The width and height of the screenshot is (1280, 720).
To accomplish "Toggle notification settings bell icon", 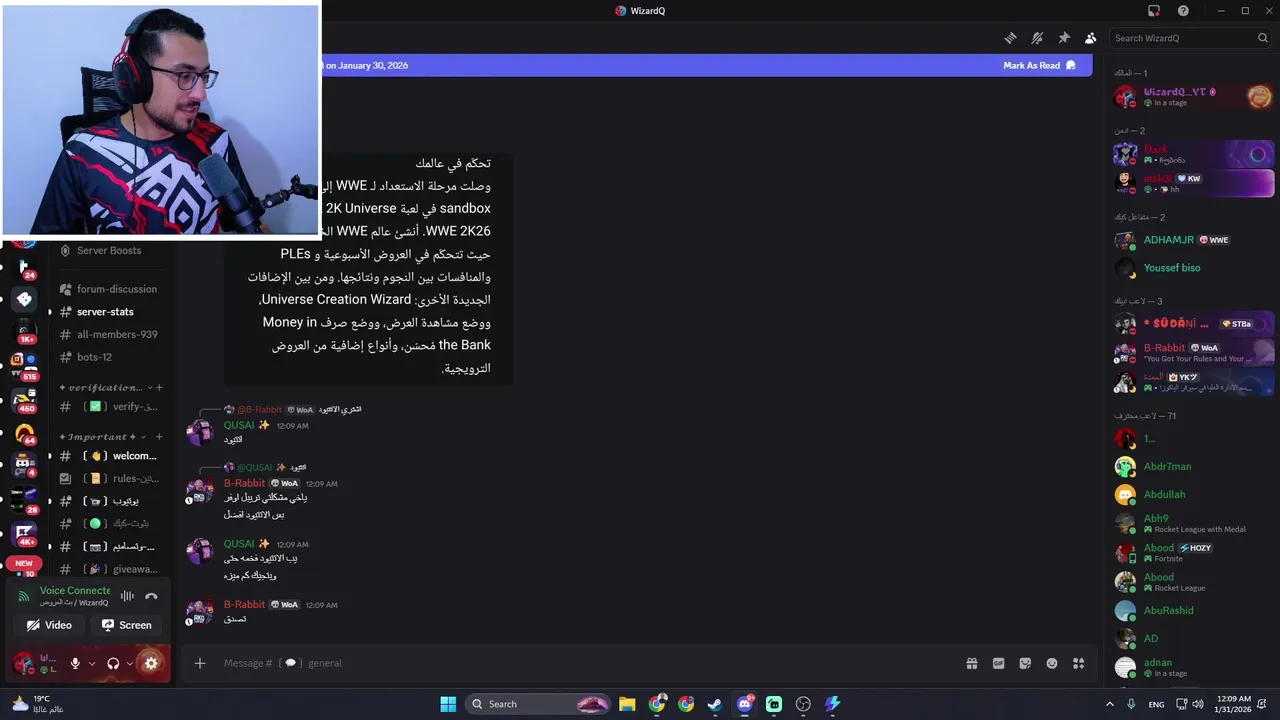I will click(1037, 38).
